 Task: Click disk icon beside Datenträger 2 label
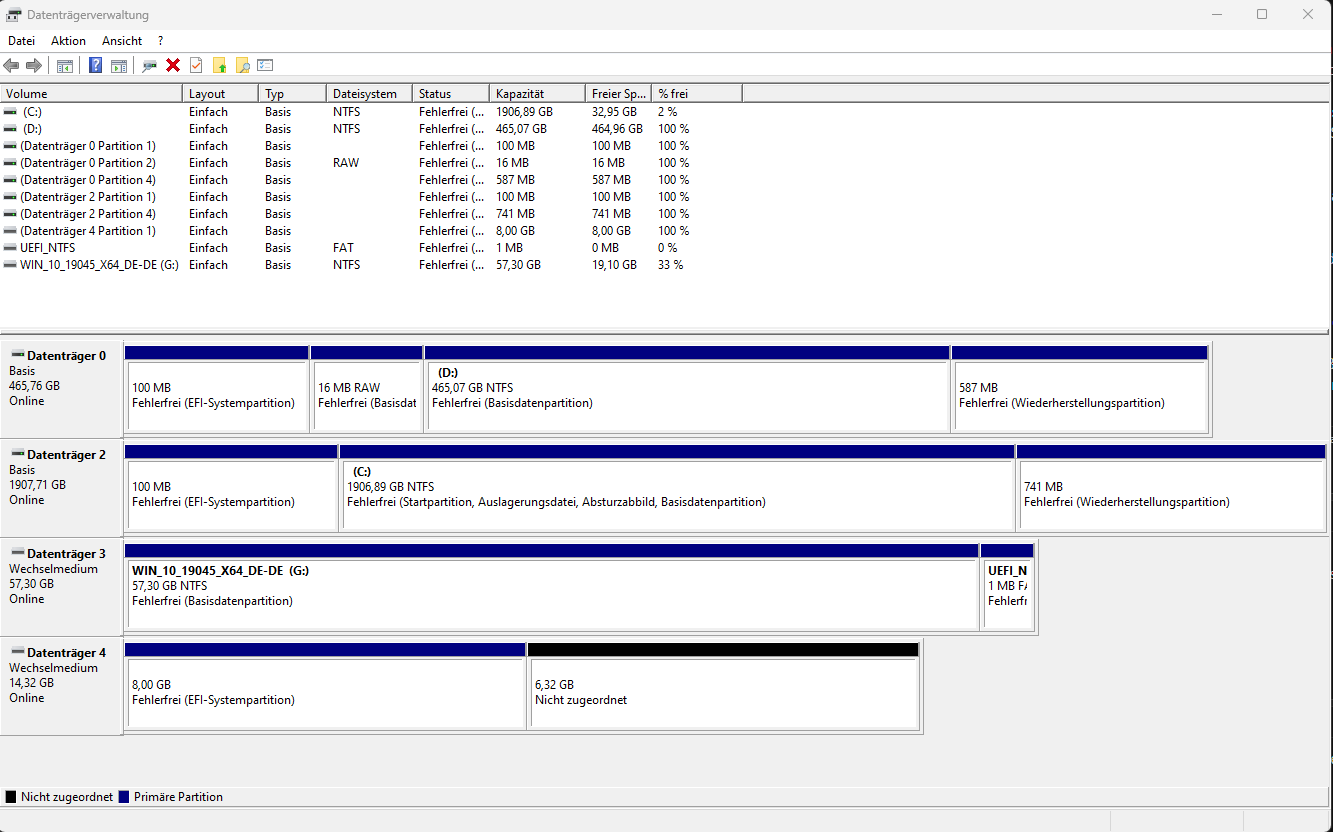point(17,454)
